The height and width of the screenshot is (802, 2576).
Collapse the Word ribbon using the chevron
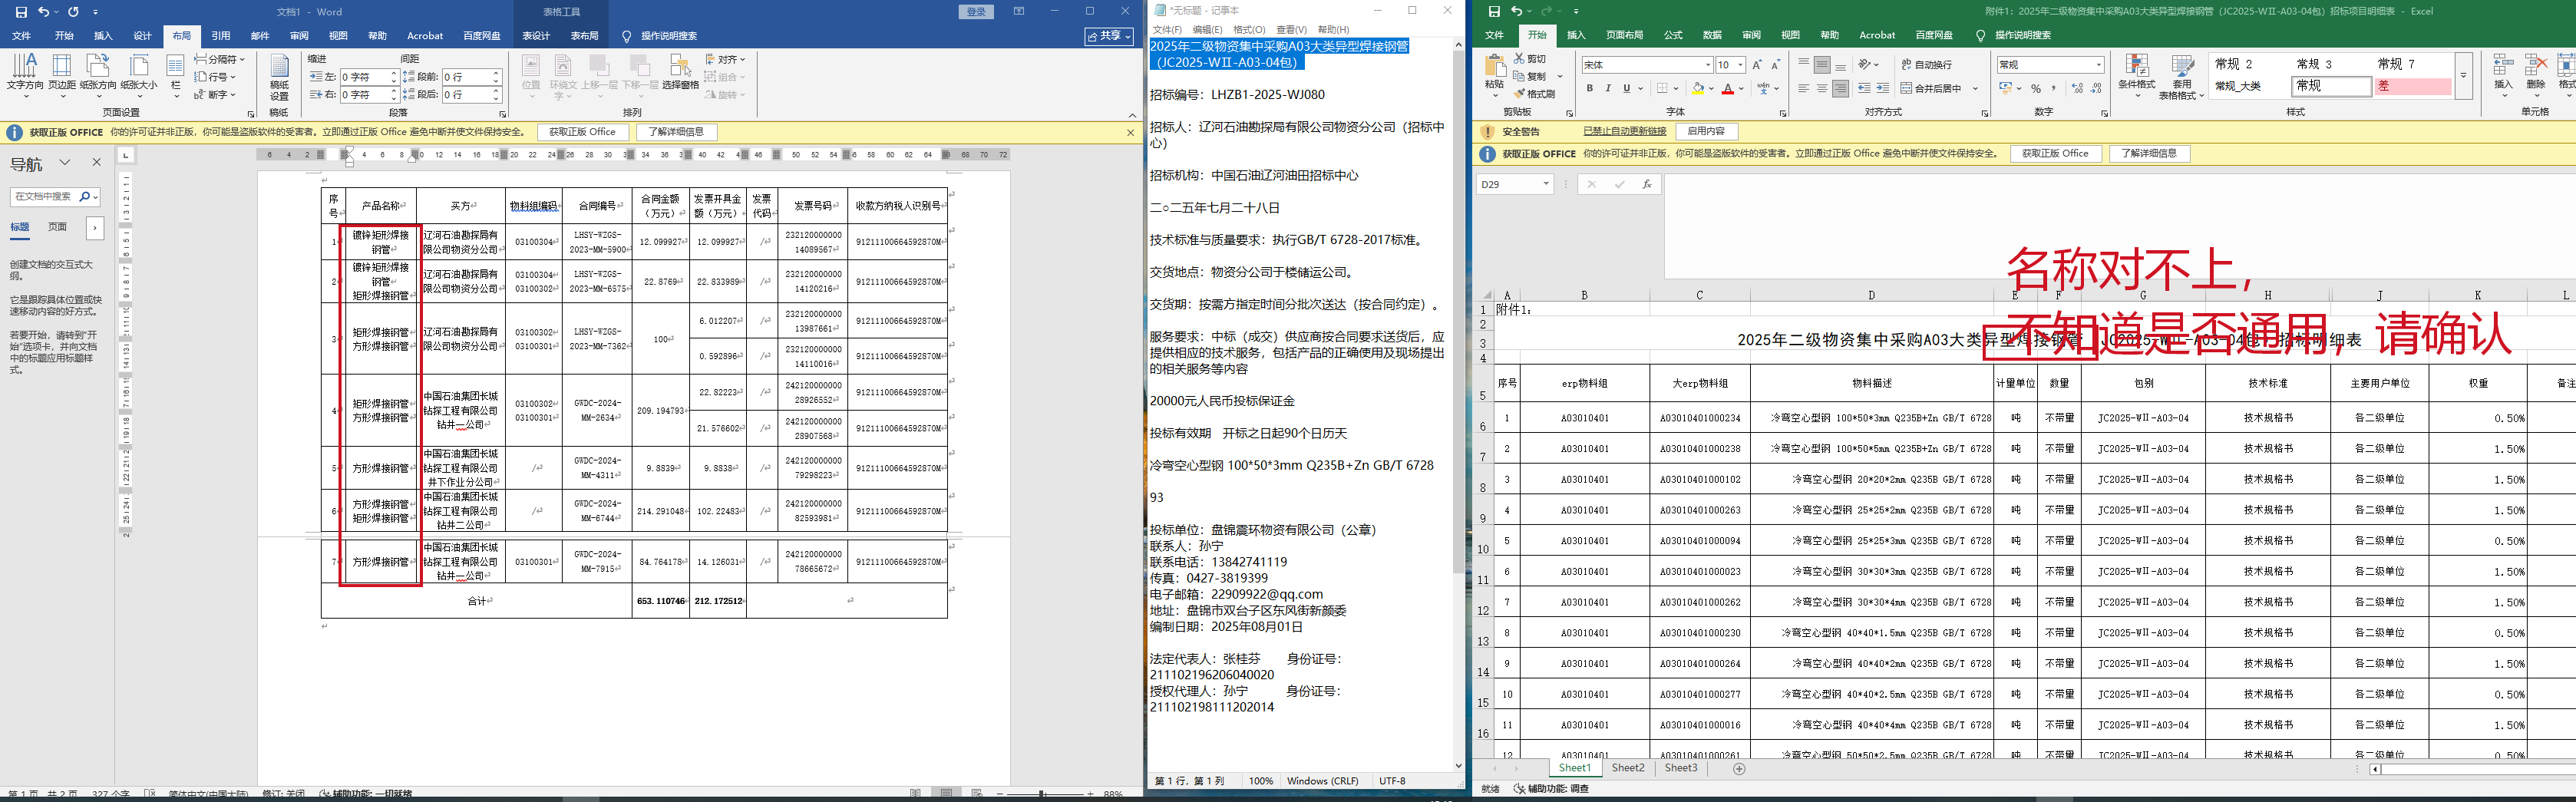(1132, 115)
